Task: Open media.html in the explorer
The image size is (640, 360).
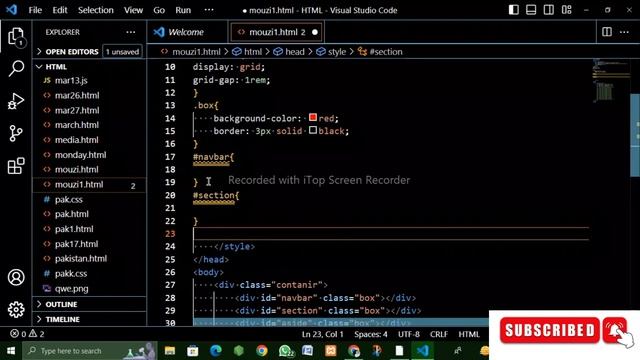Action: [x=76, y=140]
